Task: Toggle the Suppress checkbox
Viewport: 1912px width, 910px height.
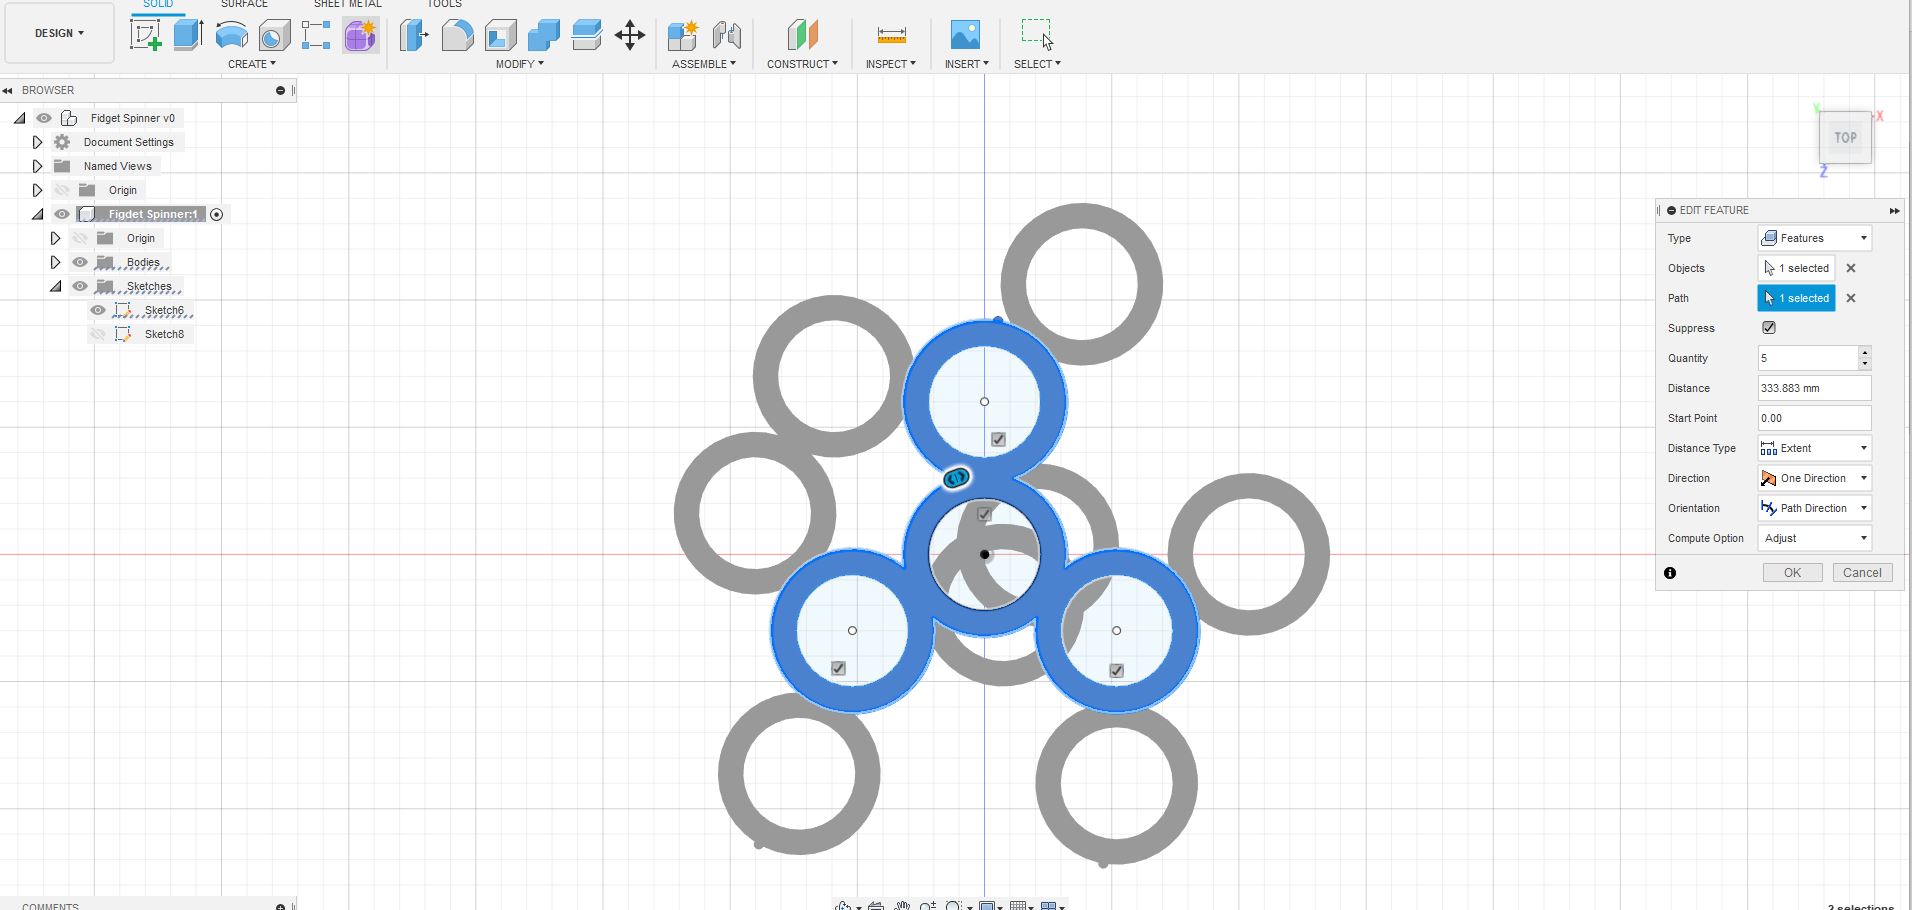Action: pyautogui.click(x=1769, y=328)
